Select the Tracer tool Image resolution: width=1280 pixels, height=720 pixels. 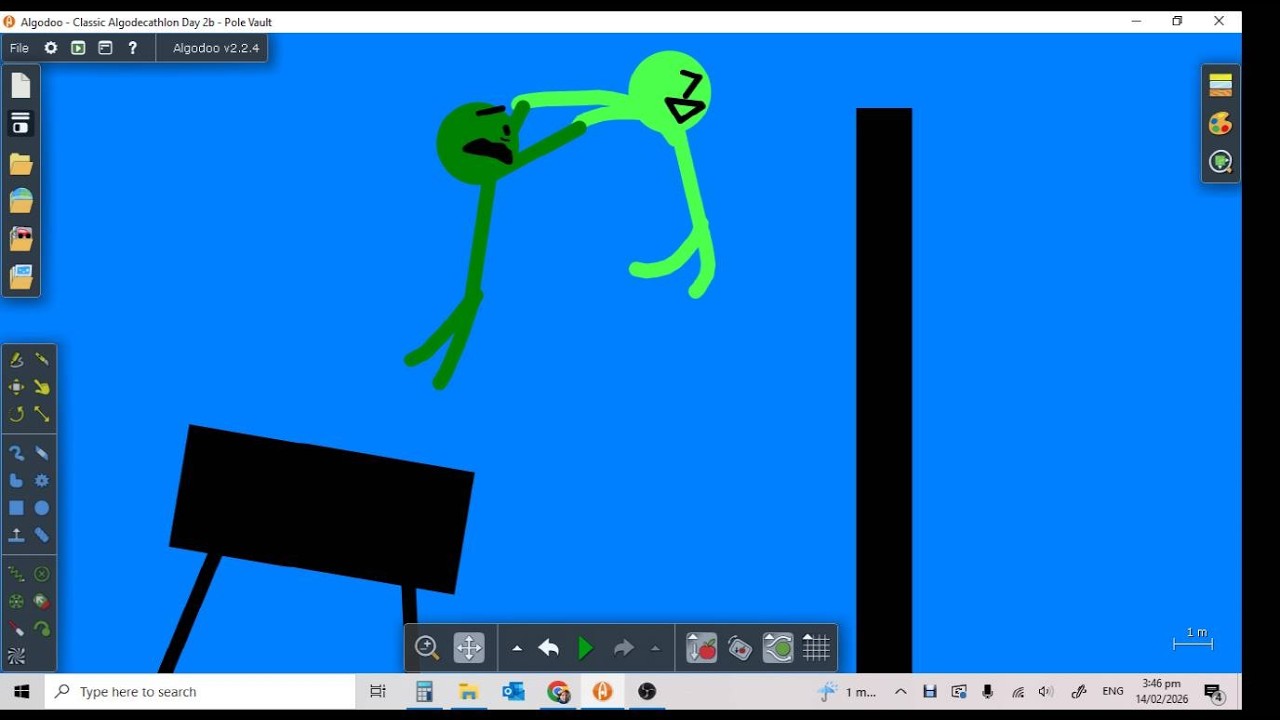(42, 629)
